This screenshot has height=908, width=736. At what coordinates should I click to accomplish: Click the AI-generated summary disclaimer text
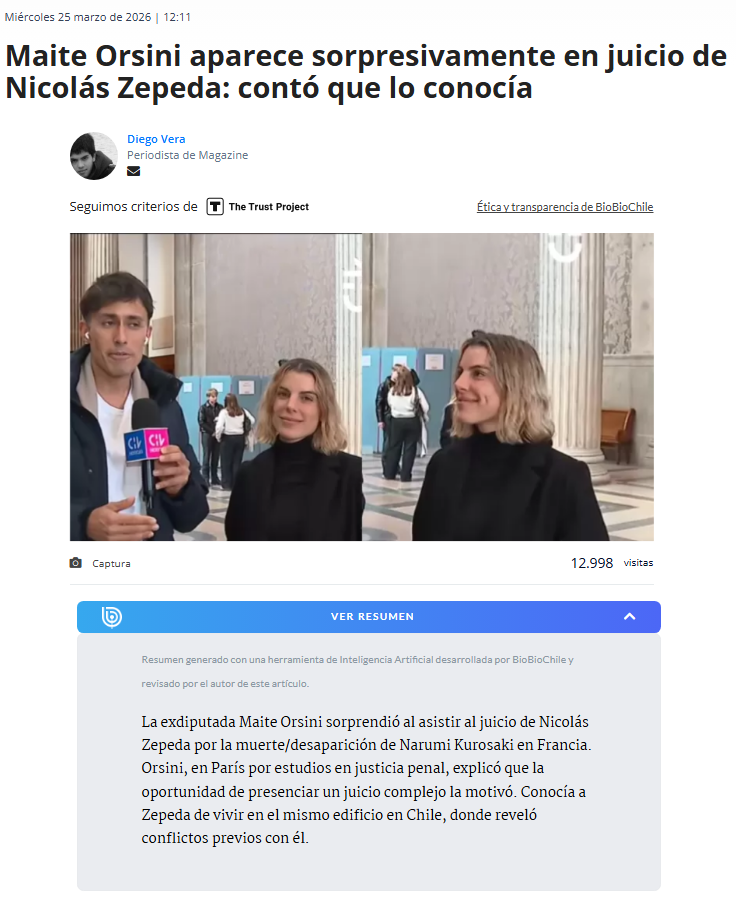(x=357, y=672)
